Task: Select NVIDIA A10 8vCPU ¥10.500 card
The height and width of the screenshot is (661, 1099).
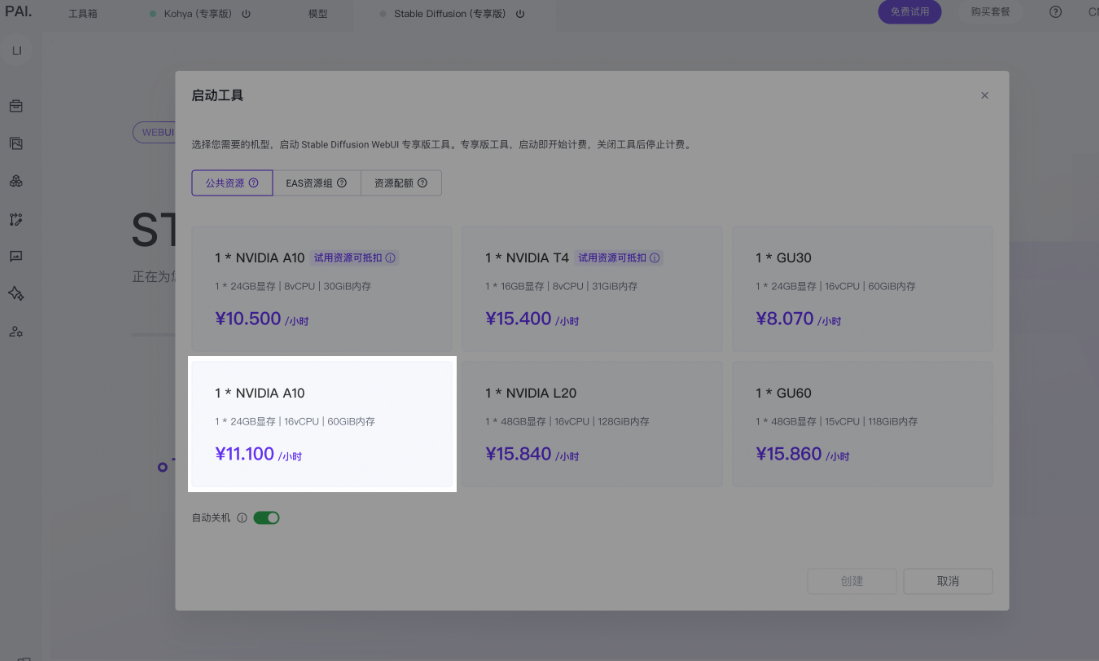Action: coord(322,289)
